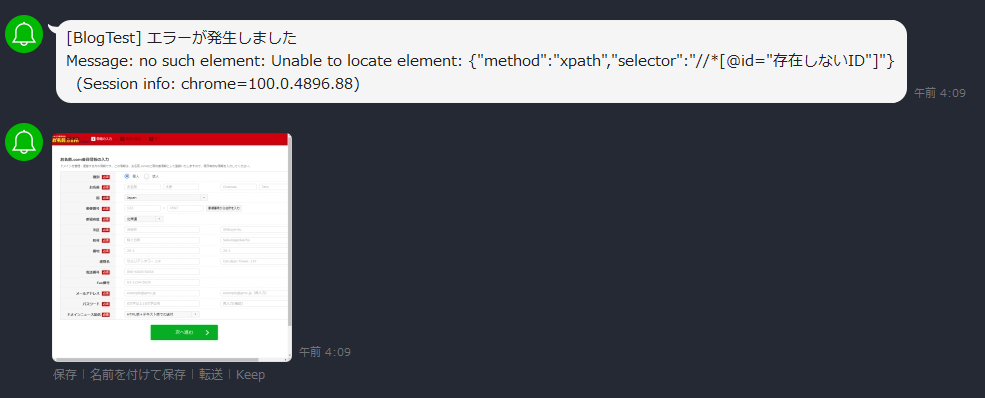This screenshot has height=398, width=985.
Task: Click the green 次へ進む button in the screenshot
Action: (x=184, y=333)
